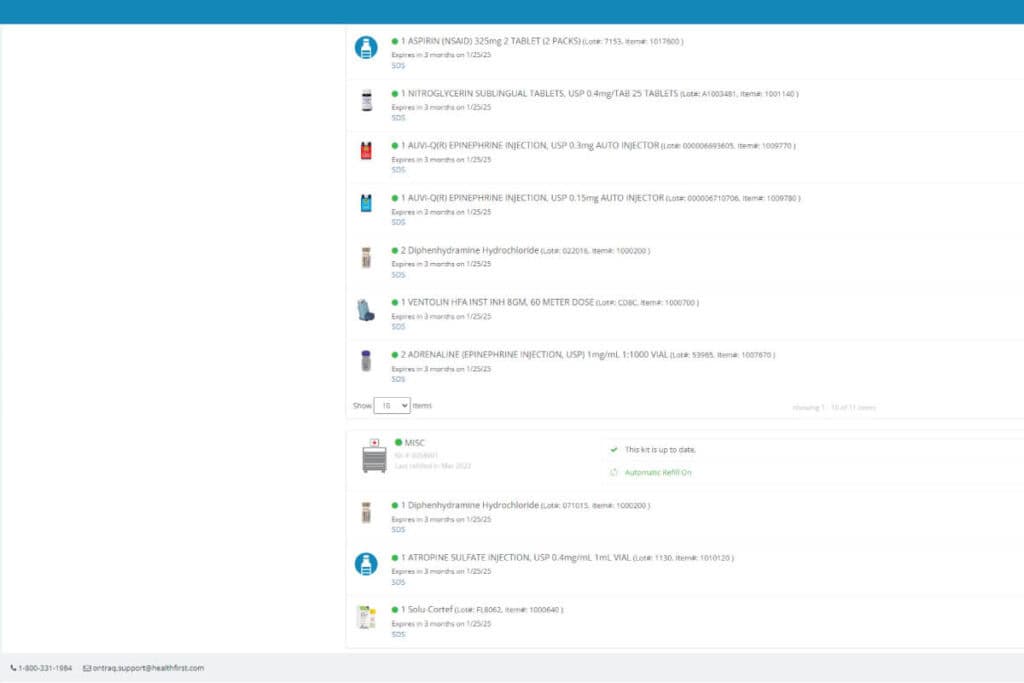Click 'This kit is up to date' status text

pos(660,450)
